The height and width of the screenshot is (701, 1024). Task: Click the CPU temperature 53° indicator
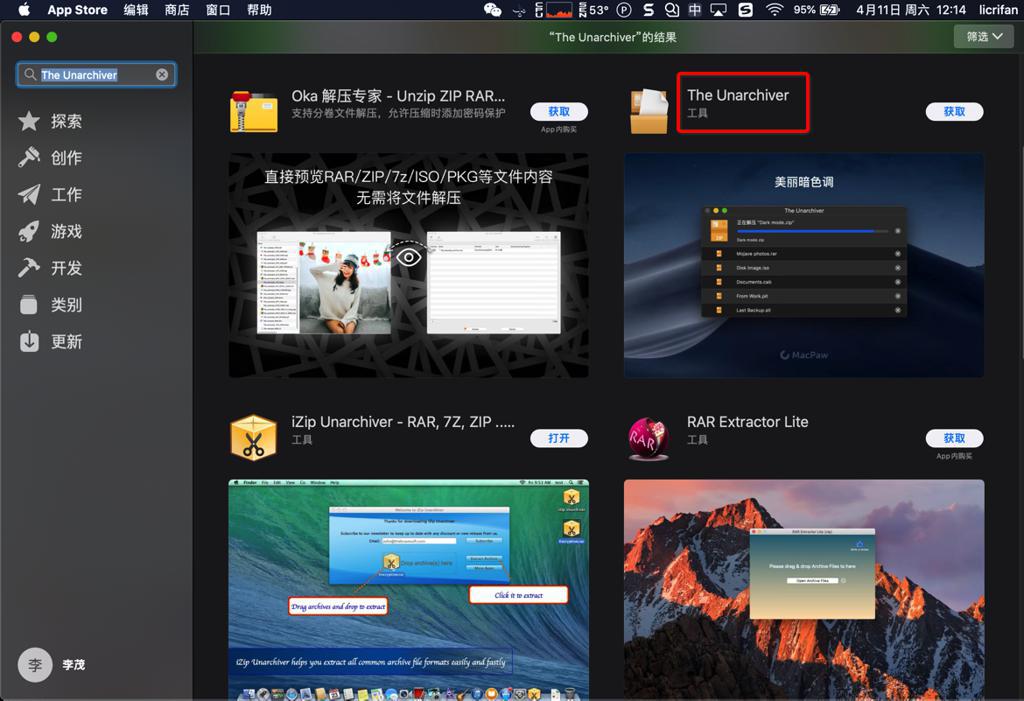click(594, 10)
